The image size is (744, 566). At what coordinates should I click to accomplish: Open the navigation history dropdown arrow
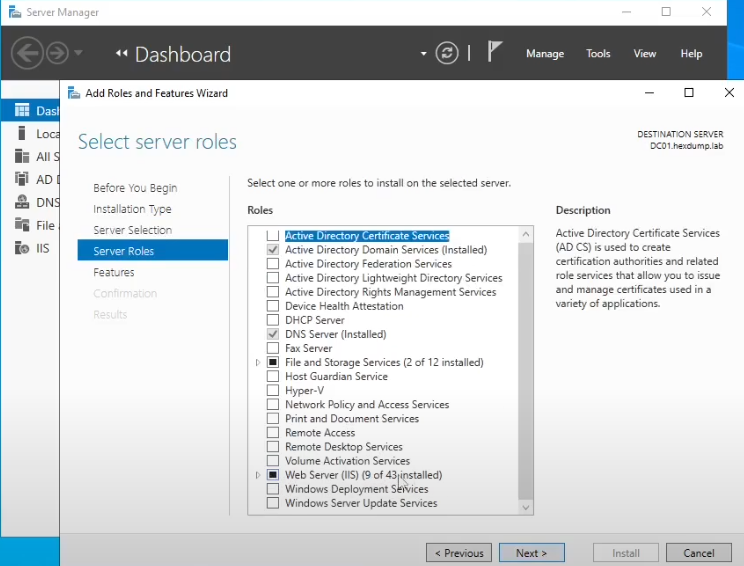point(78,53)
